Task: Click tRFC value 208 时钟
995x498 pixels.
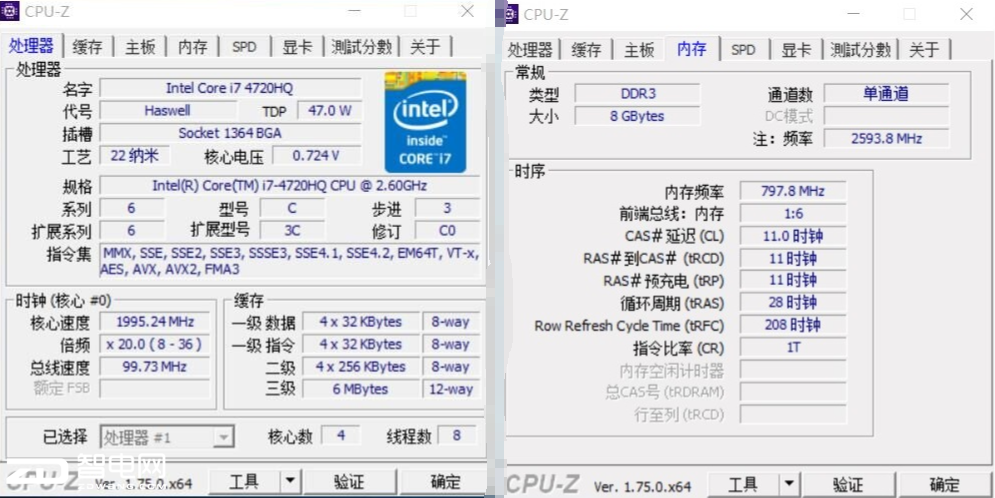Action: 793,325
